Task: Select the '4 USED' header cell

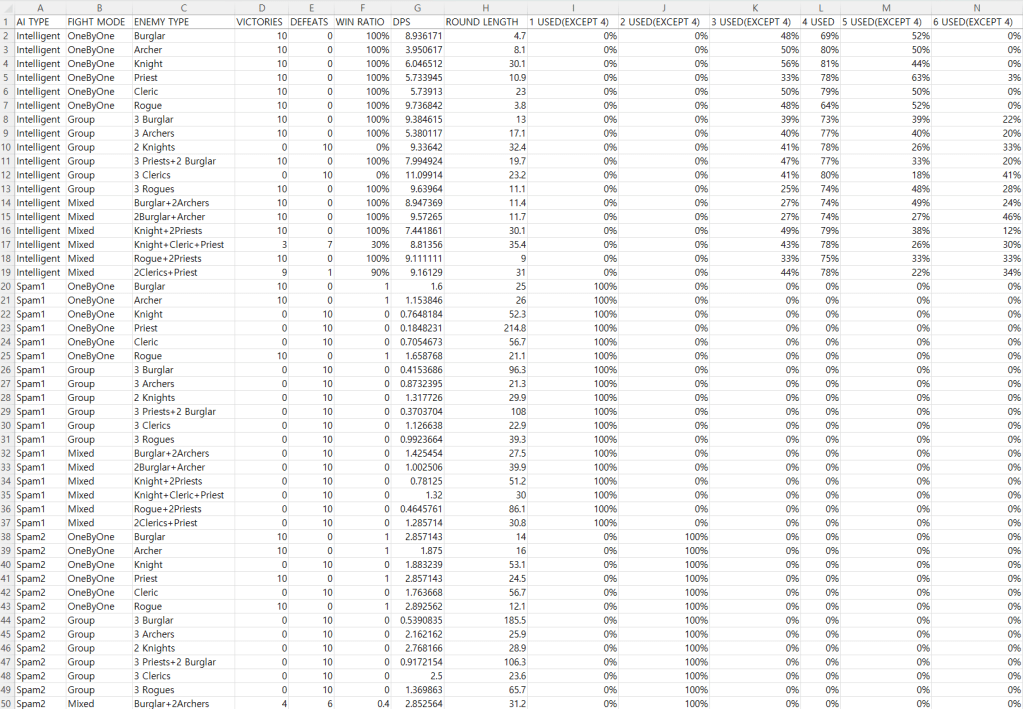Action: coord(818,21)
